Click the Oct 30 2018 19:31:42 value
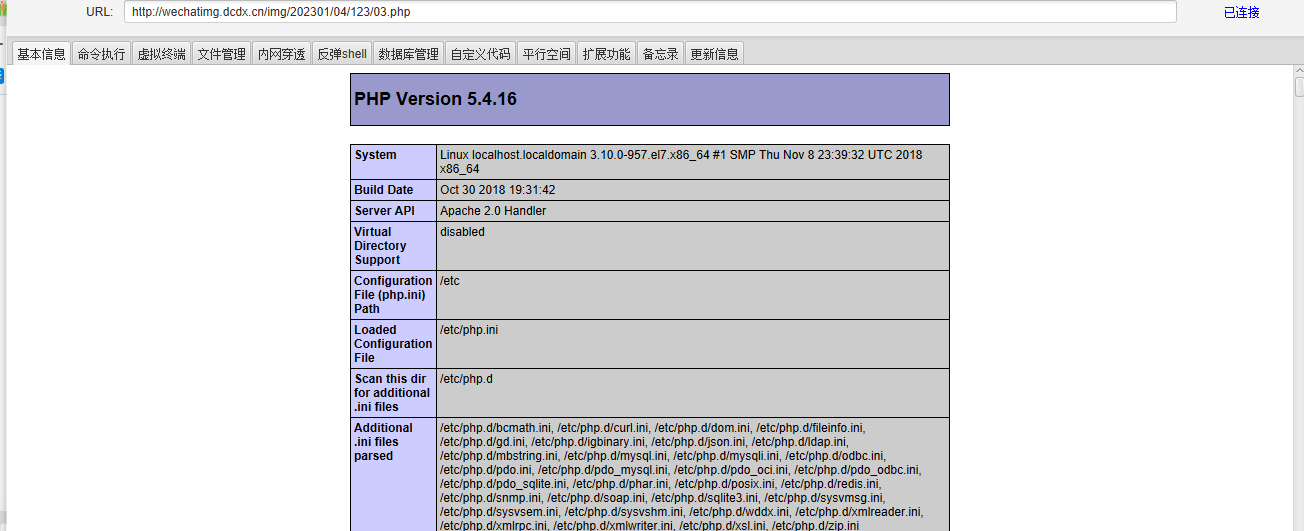 (497, 190)
